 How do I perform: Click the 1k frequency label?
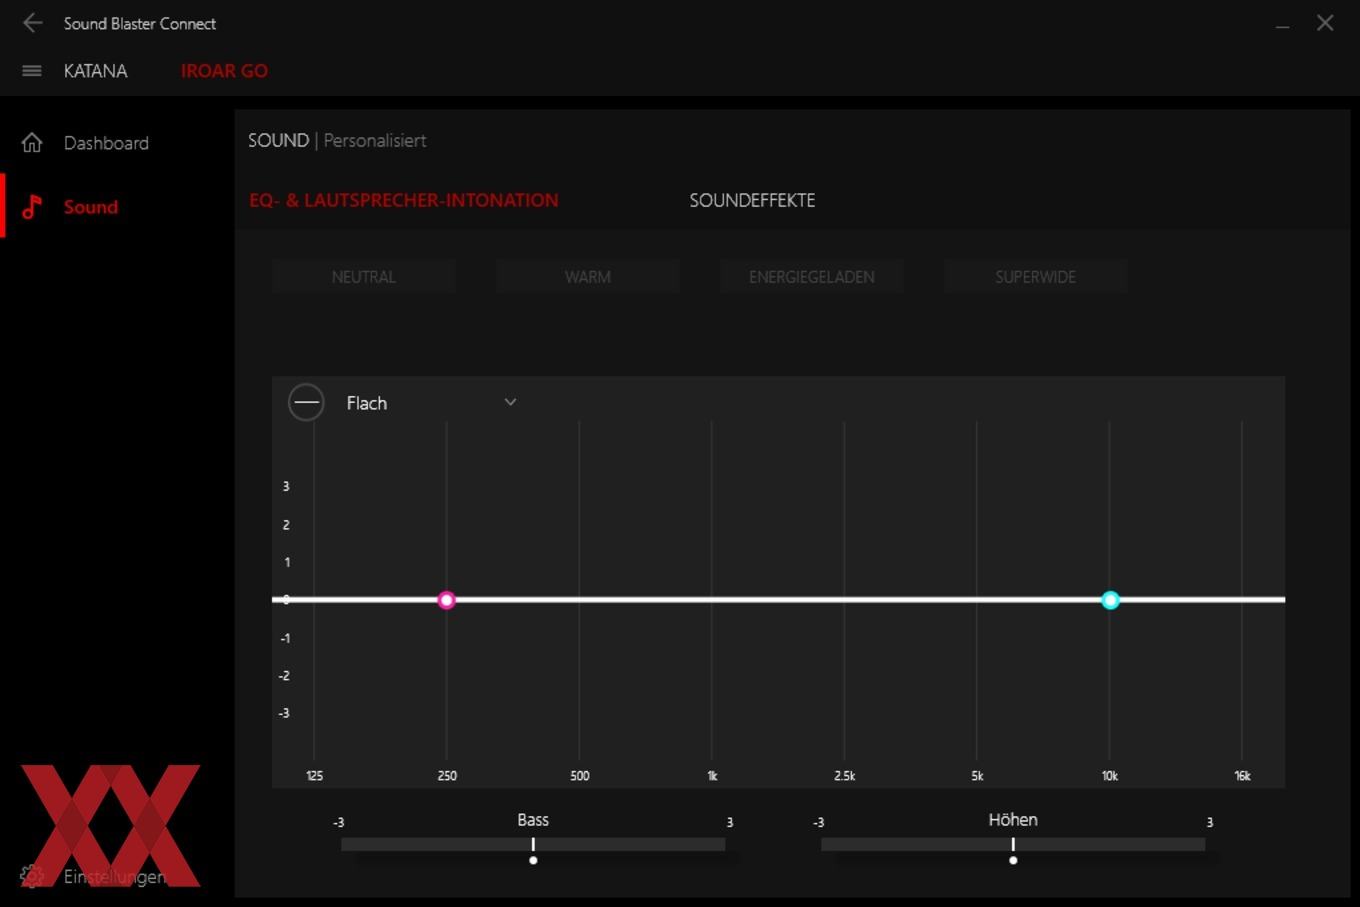coord(712,776)
